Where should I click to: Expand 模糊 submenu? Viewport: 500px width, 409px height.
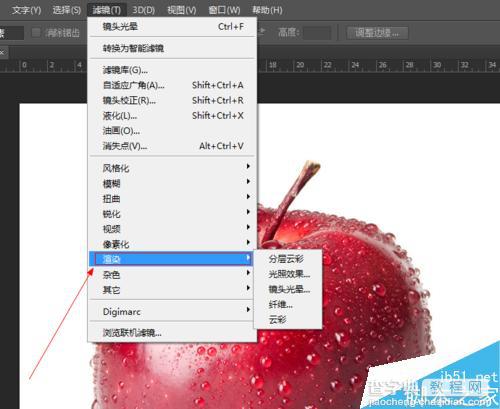pos(173,183)
